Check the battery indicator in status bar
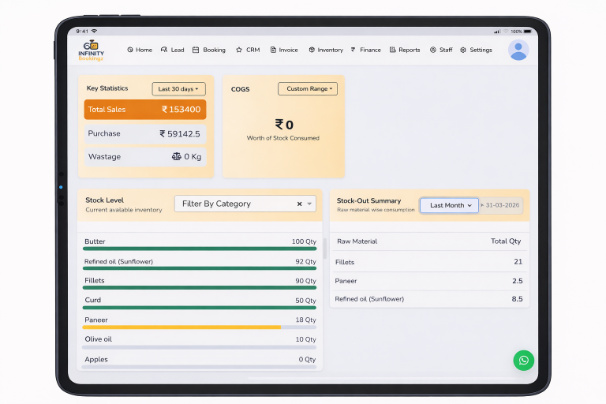Image resolution: width=606 pixels, height=404 pixels. point(528,31)
